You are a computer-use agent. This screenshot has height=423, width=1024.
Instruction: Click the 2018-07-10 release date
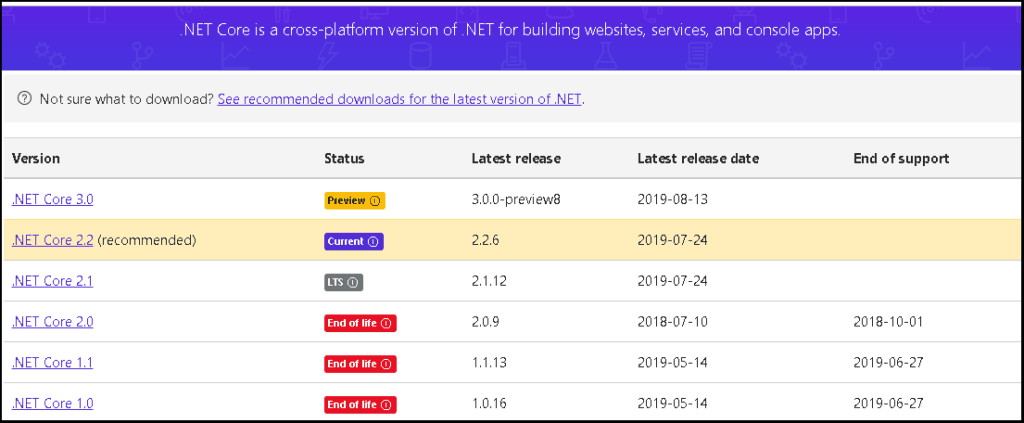(673, 322)
